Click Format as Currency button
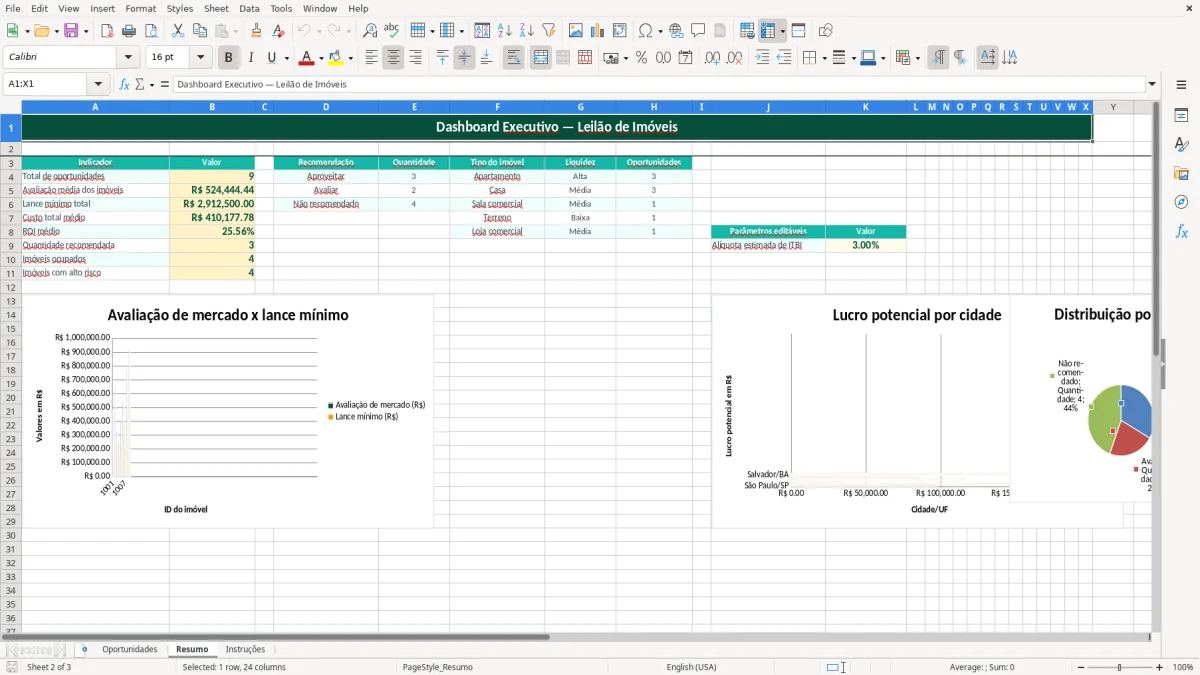This screenshot has height=675, width=1200. tap(611, 58)
